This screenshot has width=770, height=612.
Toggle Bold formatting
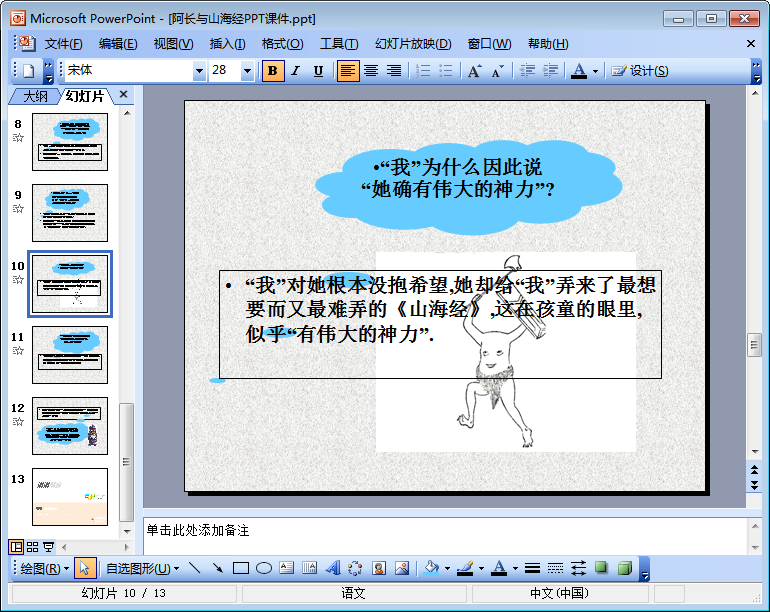point(273,71)
